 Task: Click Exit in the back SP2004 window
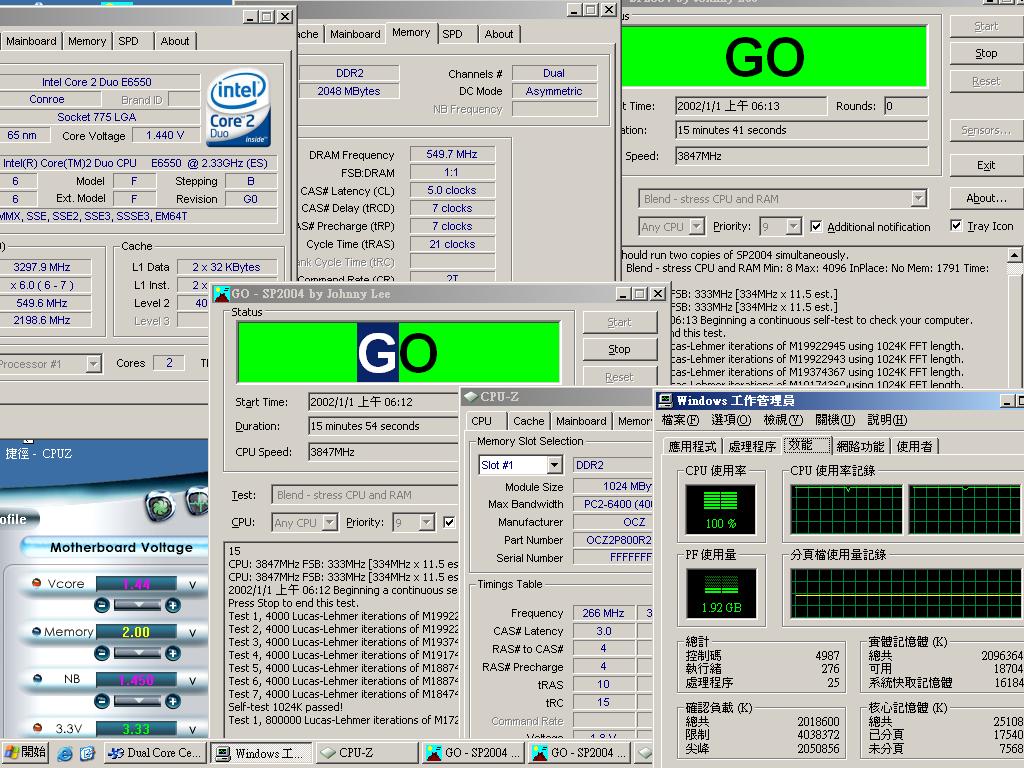(985, 165)
